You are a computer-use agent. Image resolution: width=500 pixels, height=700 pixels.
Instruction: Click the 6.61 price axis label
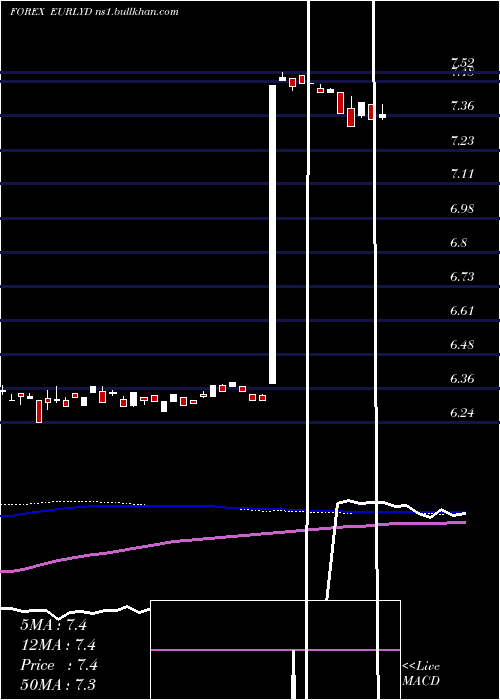462,310
